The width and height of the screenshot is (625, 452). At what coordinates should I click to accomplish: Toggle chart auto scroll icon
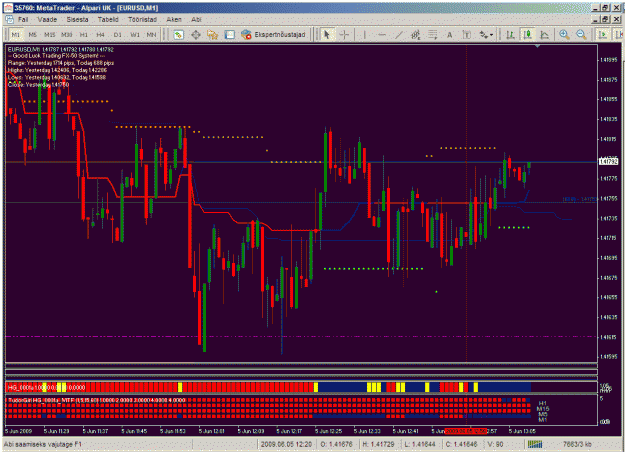[x=603, y=35]
